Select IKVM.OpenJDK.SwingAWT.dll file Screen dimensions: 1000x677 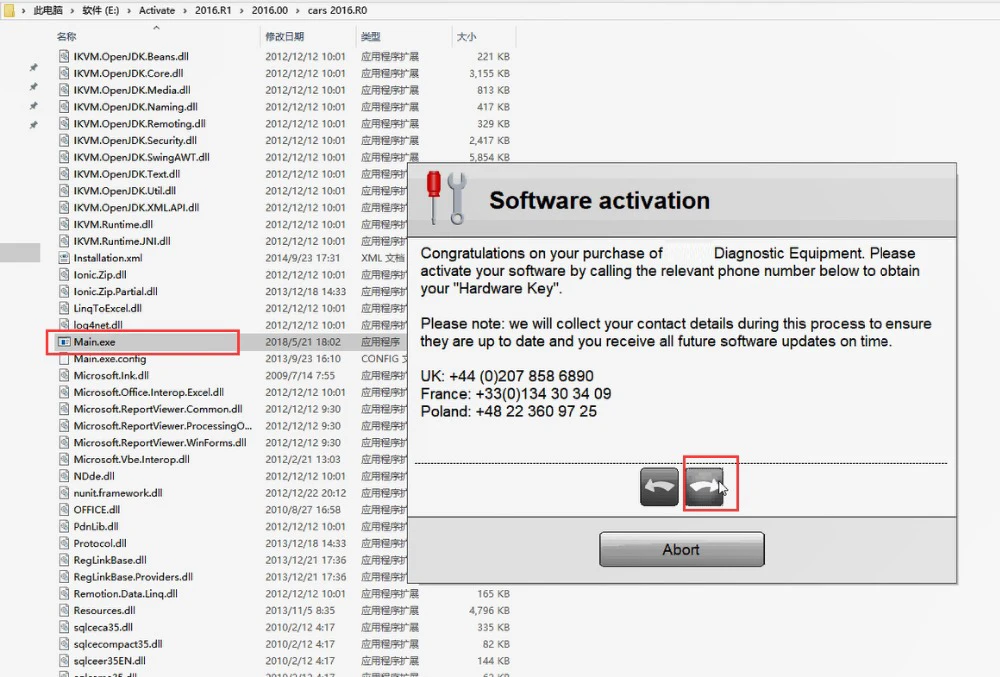point(141,157)
